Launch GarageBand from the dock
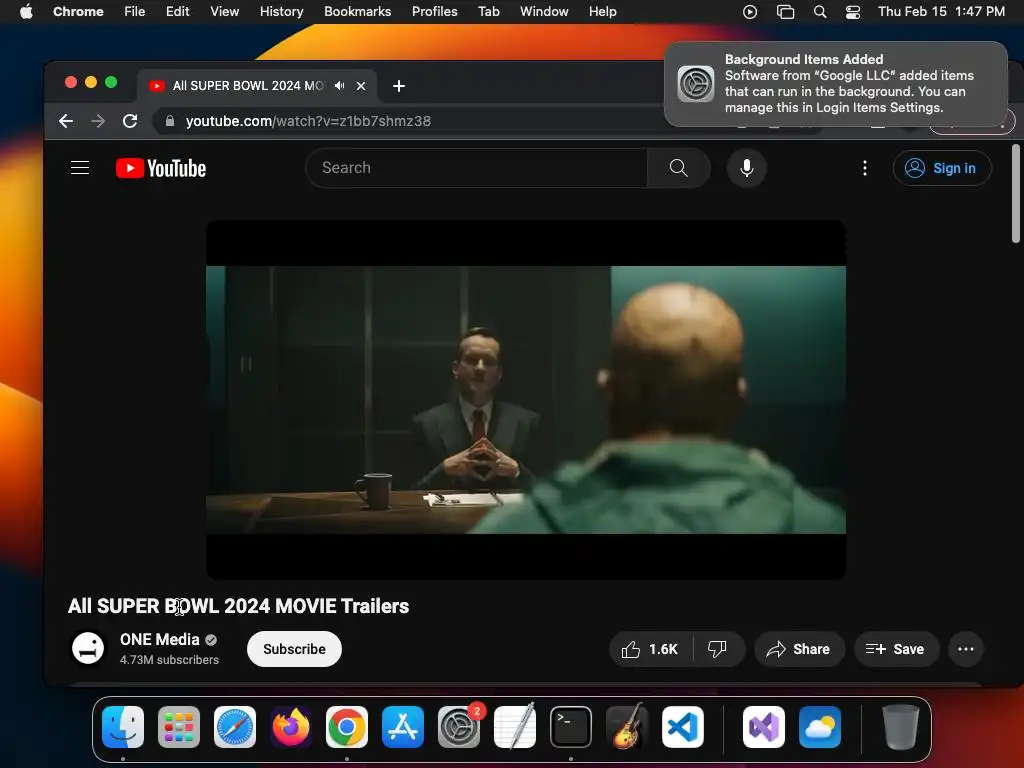 (627, 727)
